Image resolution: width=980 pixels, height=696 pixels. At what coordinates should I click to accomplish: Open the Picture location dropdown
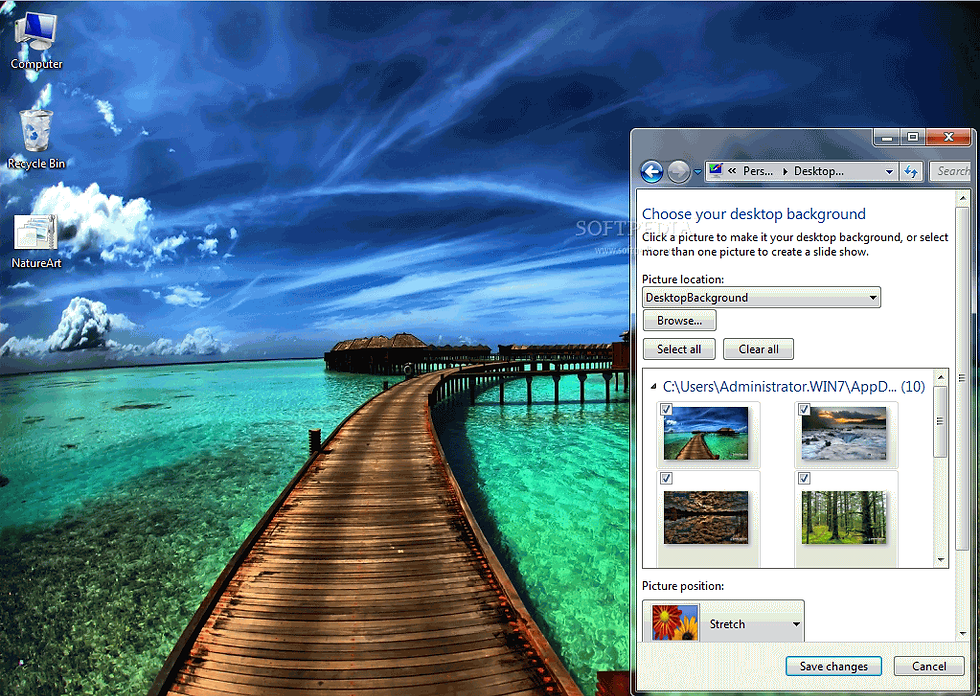pyautogui.click(x=873, y=297)
